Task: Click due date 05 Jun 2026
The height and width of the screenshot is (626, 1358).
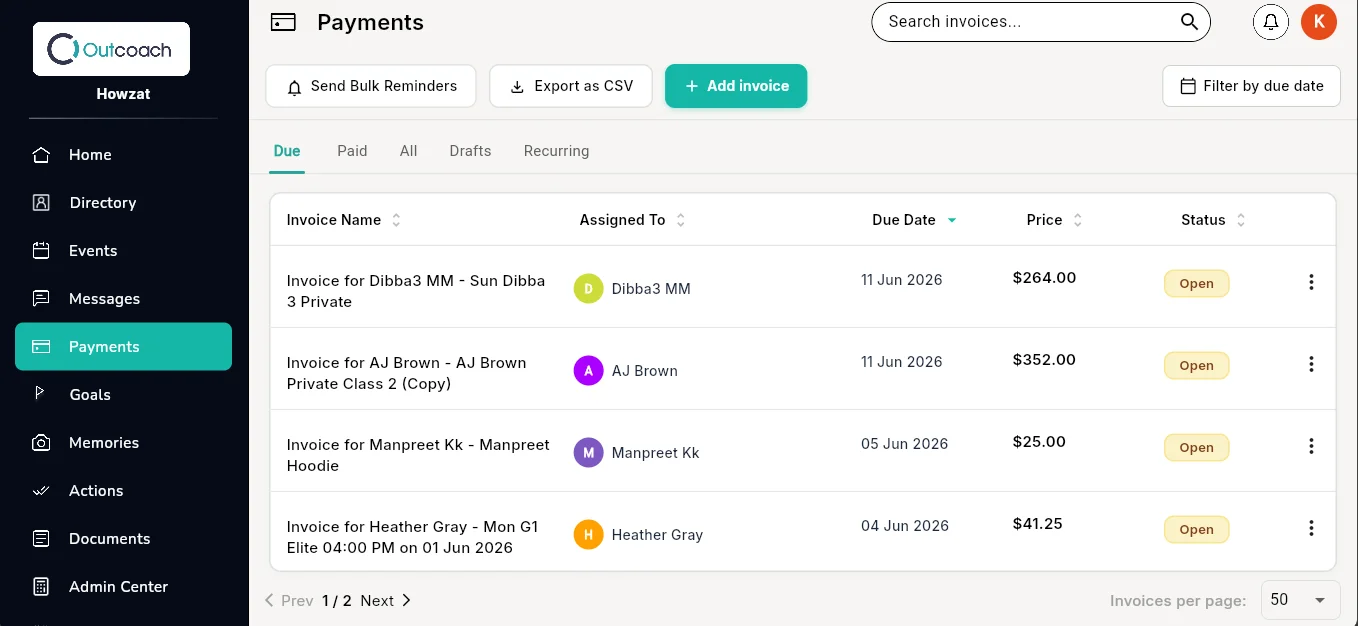Action: coord(904,444)
